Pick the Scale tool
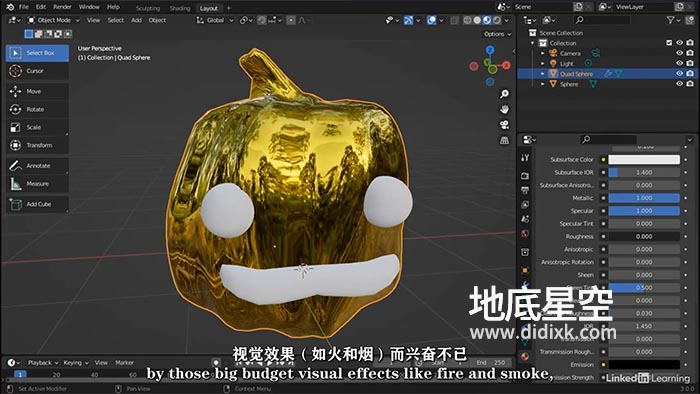 click(x=37, y=127)
